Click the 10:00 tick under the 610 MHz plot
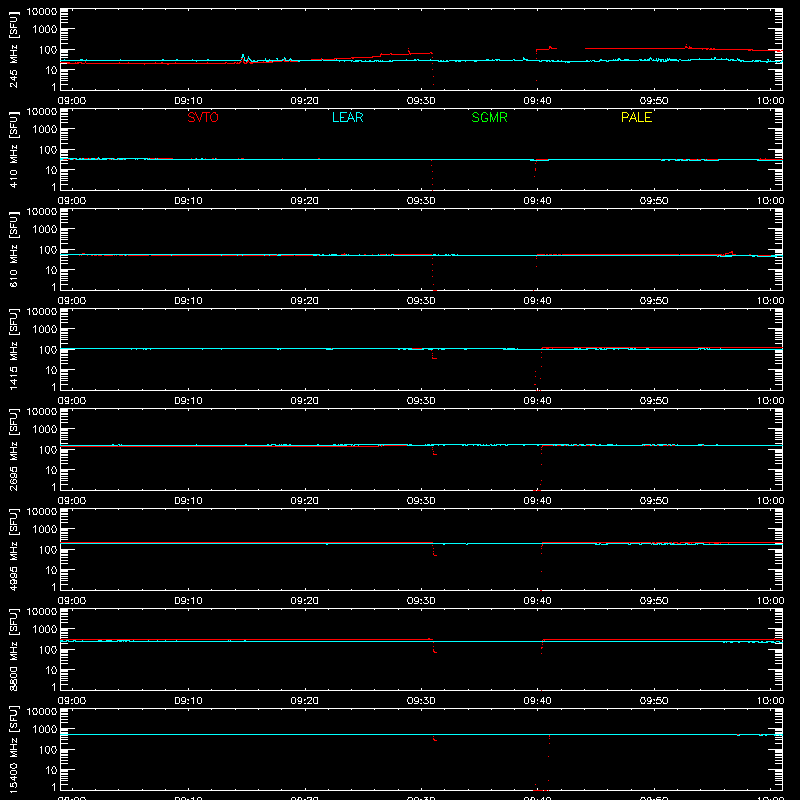The image size is (800, 800). [x=770, y=301]
